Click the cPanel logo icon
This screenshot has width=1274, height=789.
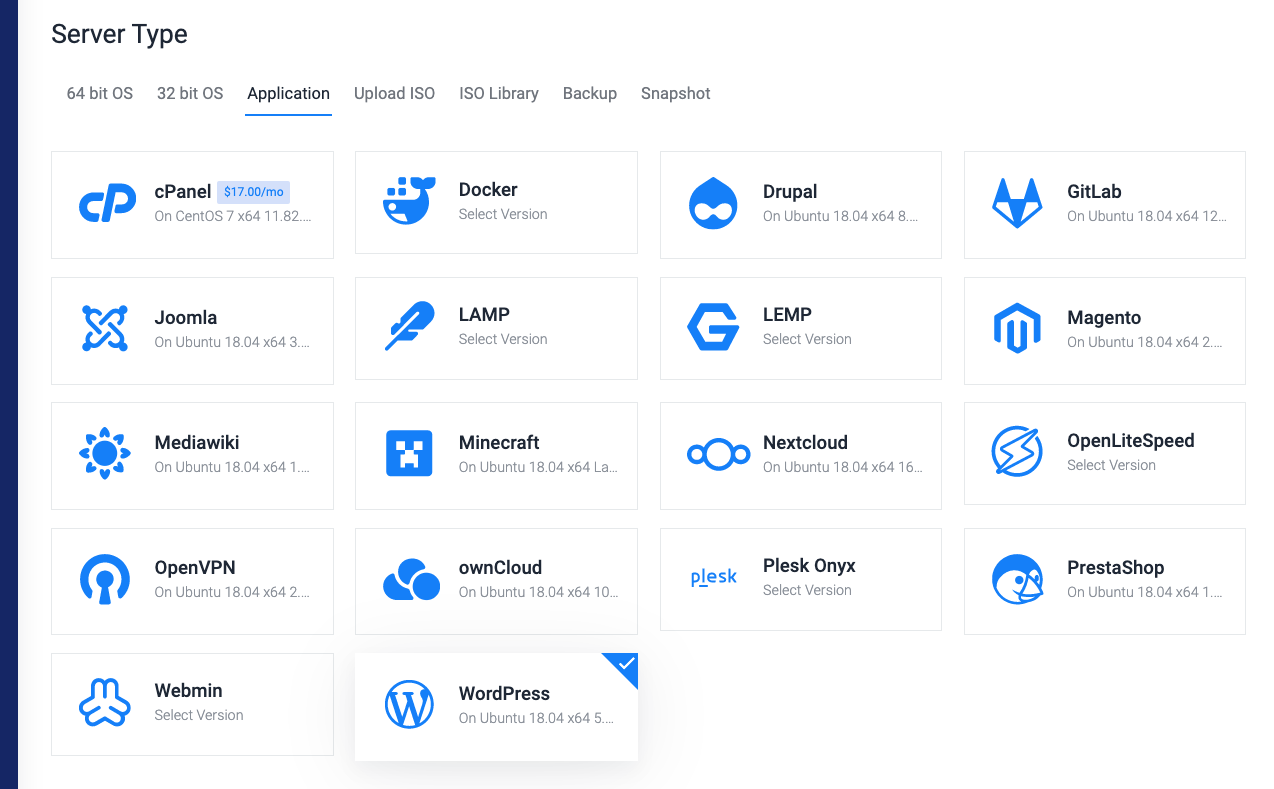107,204
